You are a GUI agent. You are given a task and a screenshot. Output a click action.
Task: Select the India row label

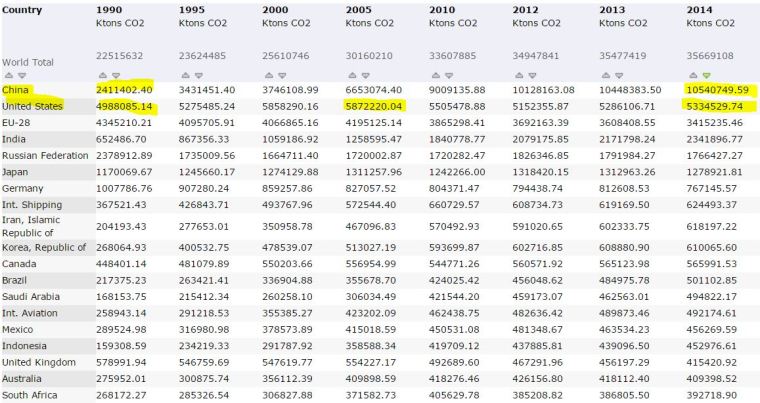pos(14,139)
